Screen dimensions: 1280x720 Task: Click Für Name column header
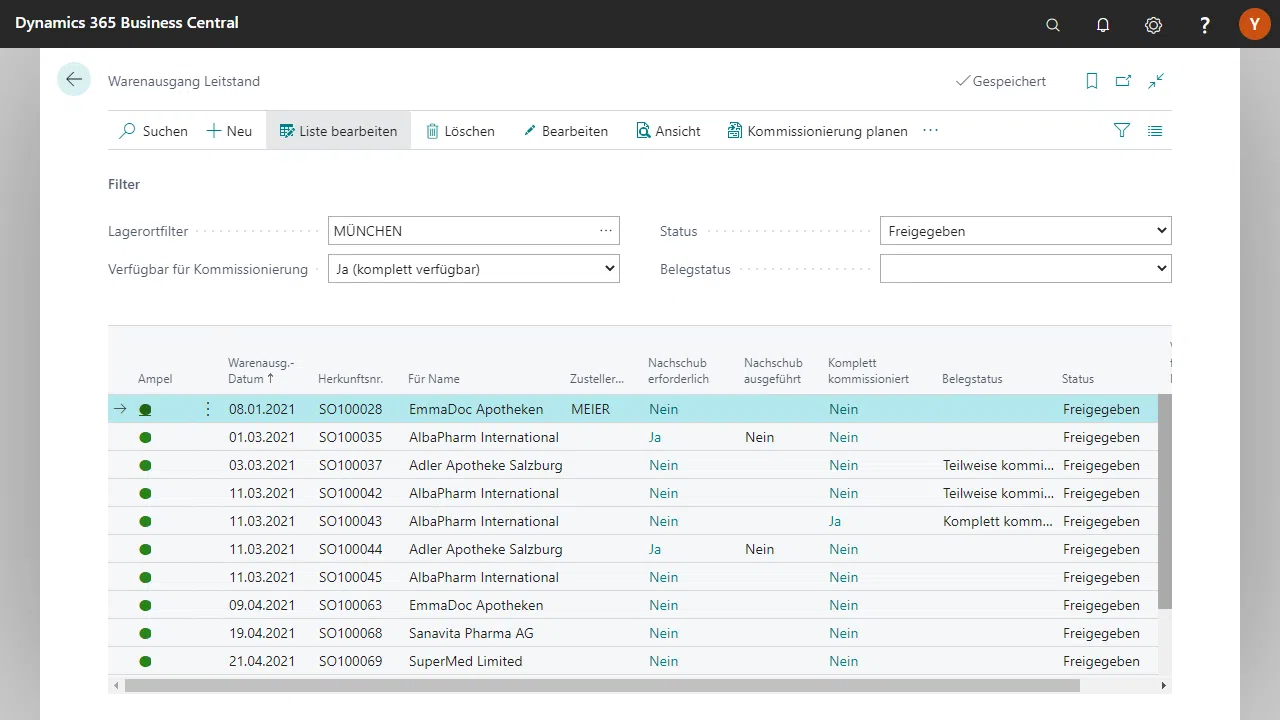434,379
